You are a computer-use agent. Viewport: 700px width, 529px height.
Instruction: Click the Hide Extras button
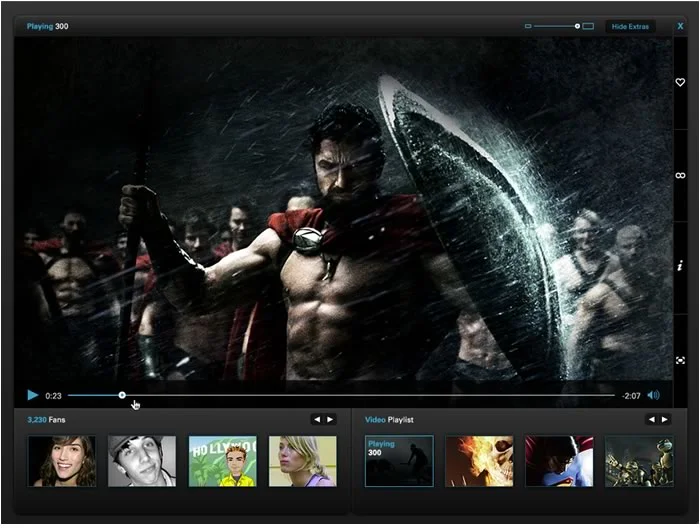(630, 27)
